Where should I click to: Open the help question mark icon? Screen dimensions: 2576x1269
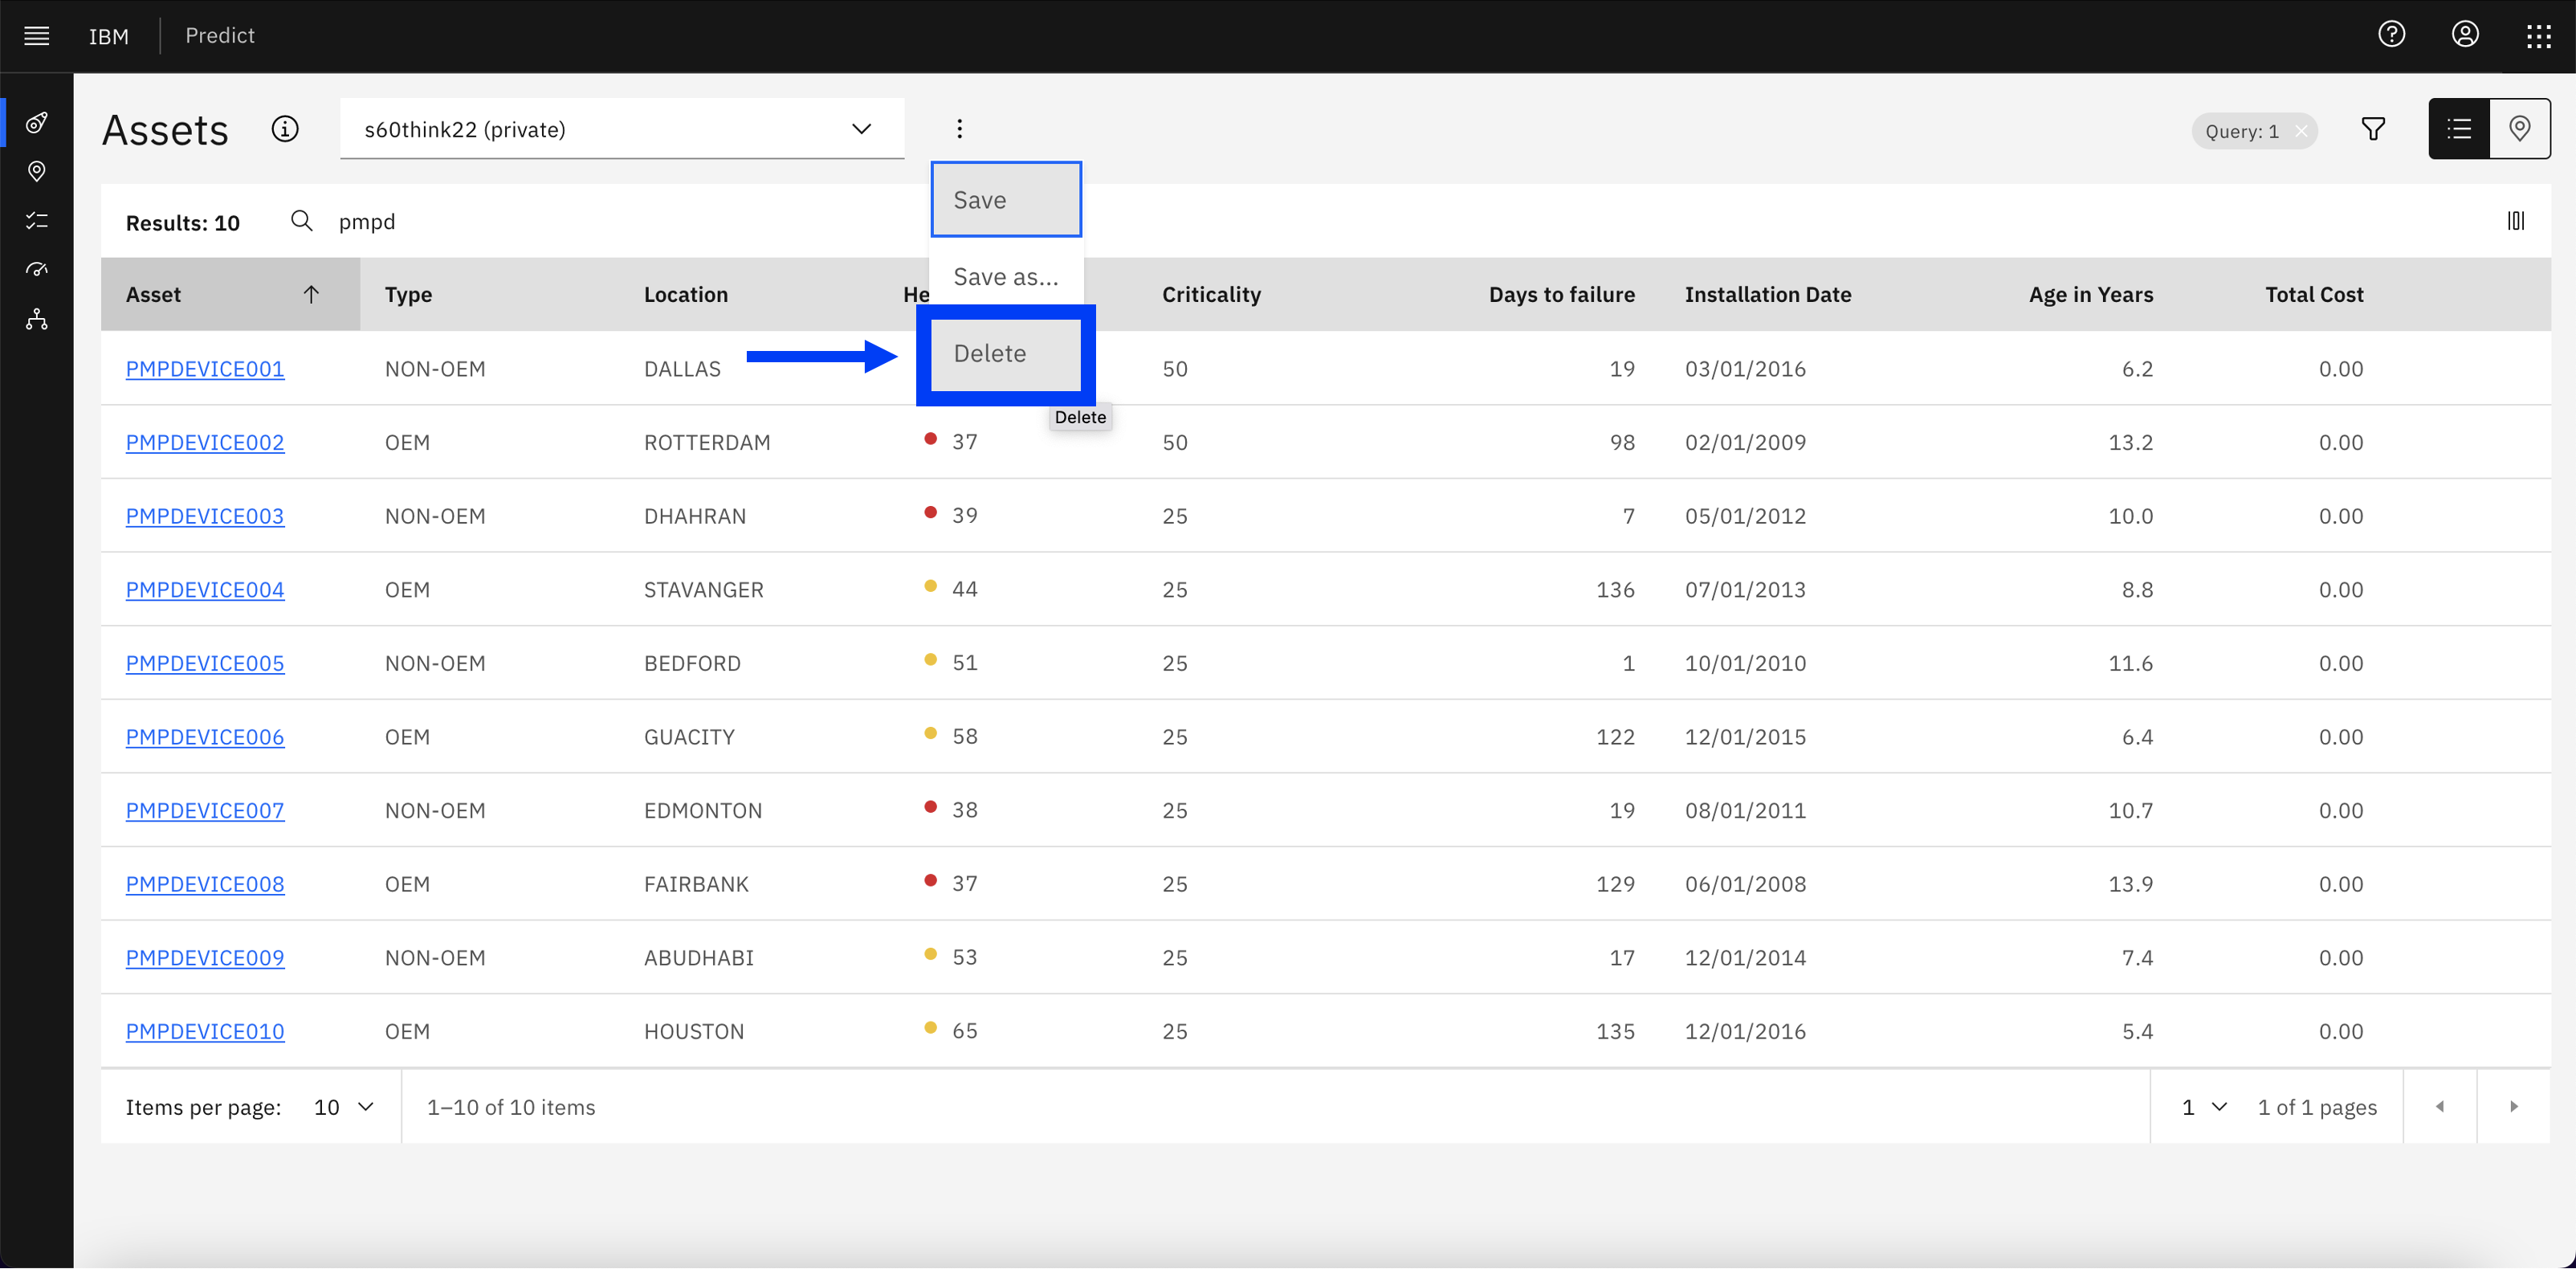click(2391, 35)
